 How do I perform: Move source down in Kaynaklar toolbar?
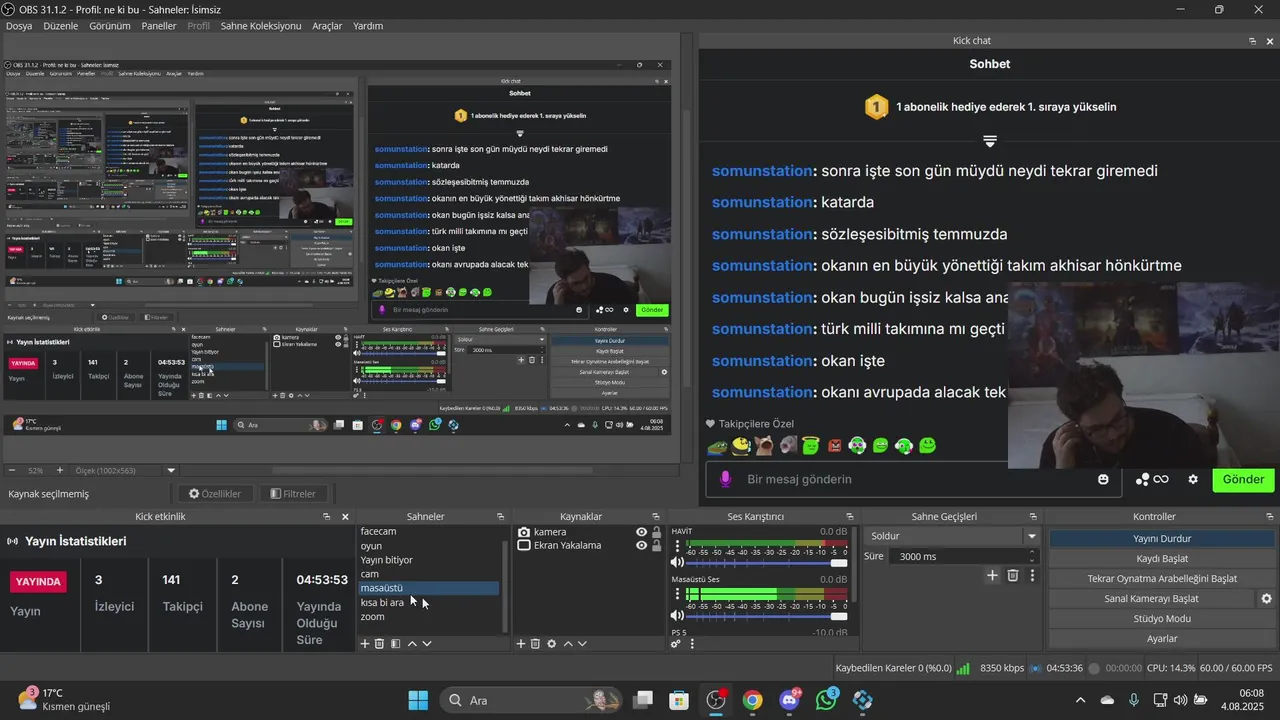(582, 644)
